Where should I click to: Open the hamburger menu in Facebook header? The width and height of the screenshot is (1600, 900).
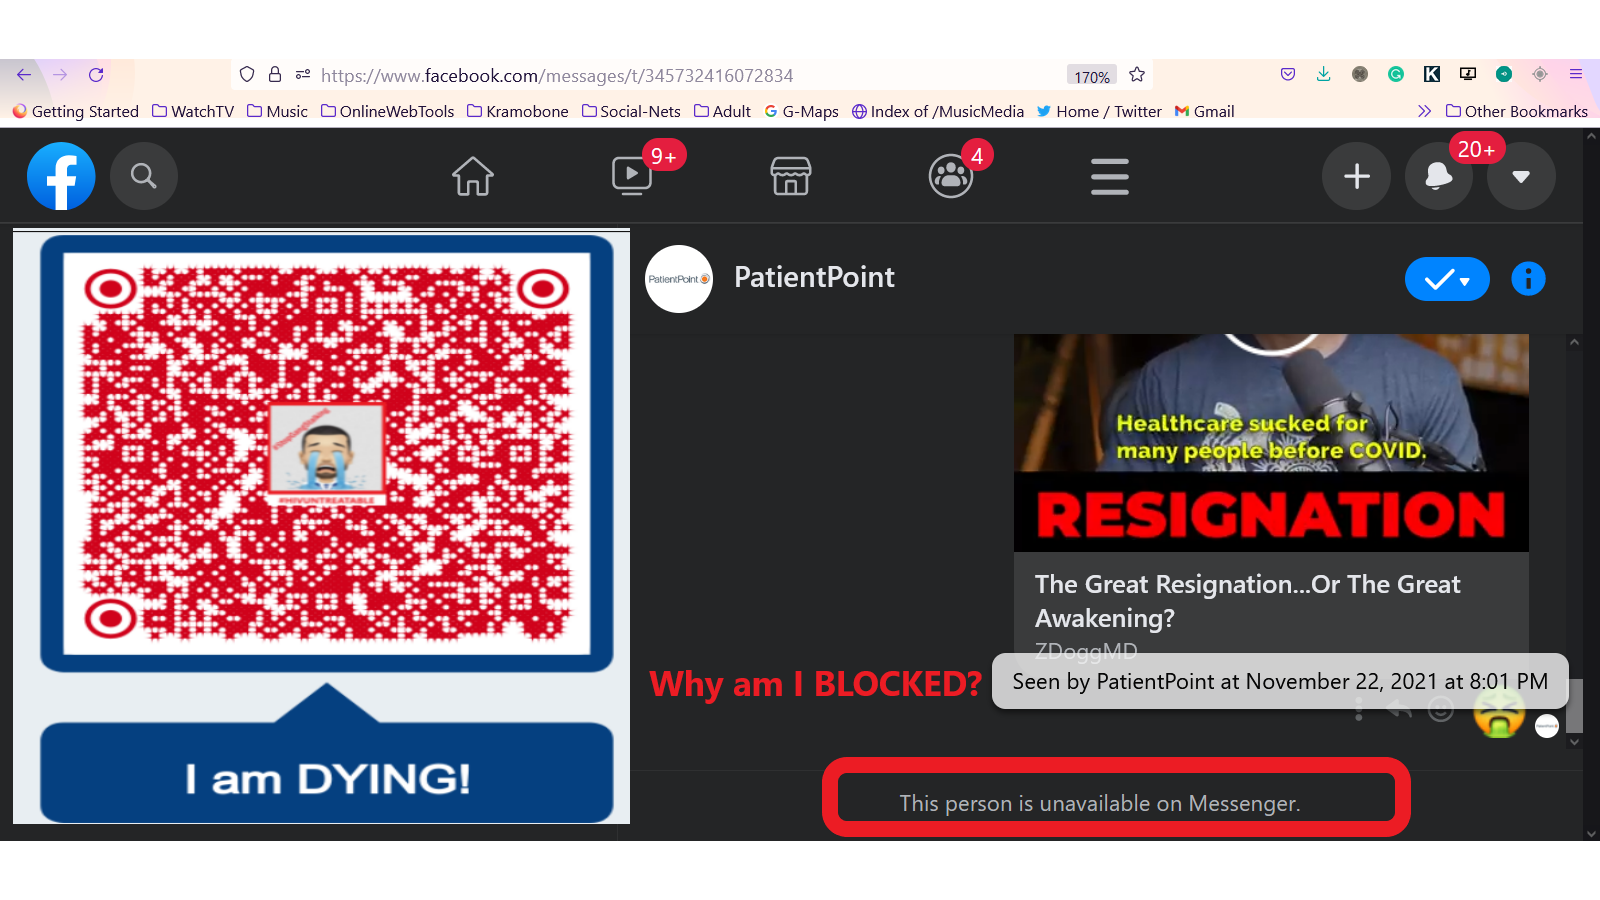(x=1110, y=177)
